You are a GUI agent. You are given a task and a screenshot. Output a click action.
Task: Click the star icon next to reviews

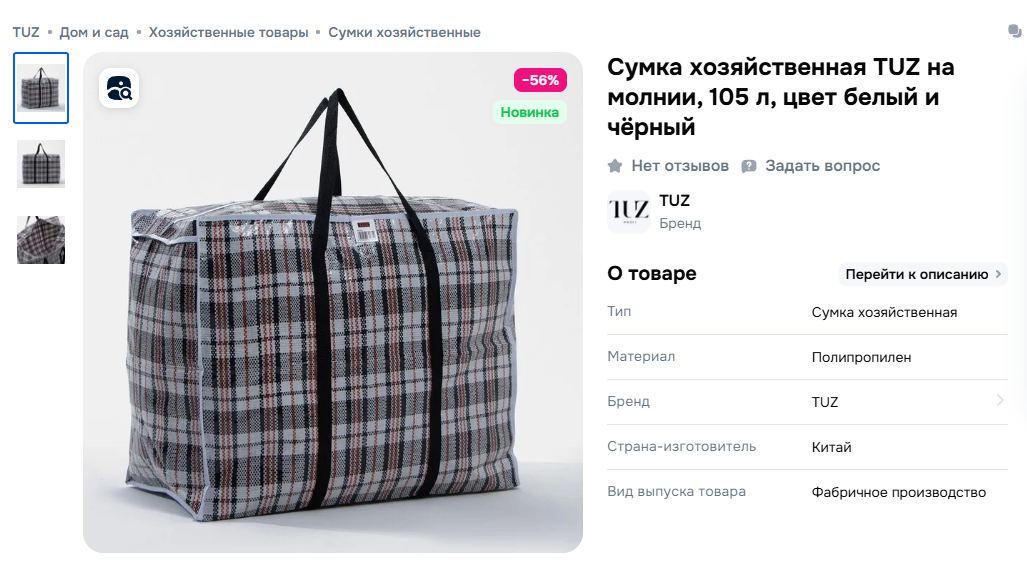pos(614,166)
